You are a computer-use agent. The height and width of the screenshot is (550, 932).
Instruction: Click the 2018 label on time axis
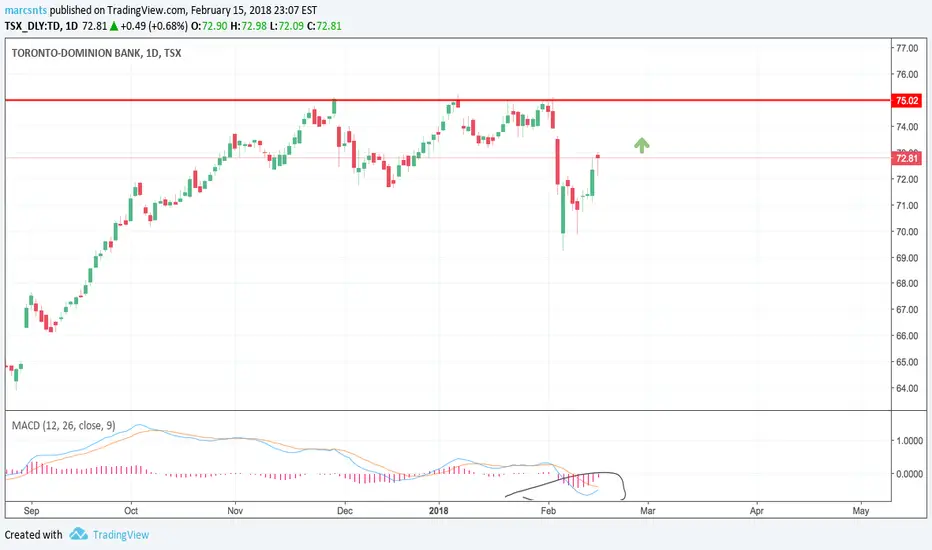pyautogui.click(x=439, y=511)
